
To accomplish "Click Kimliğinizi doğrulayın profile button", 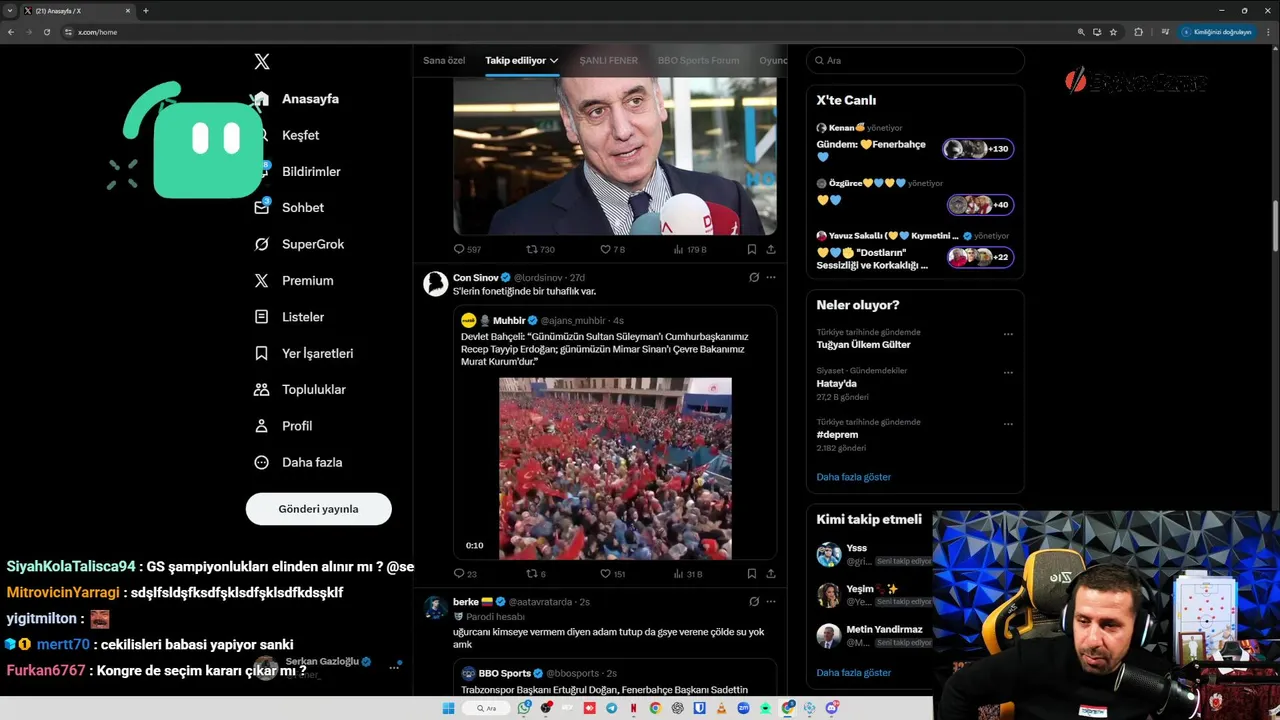I will (x=1217, y=32).
